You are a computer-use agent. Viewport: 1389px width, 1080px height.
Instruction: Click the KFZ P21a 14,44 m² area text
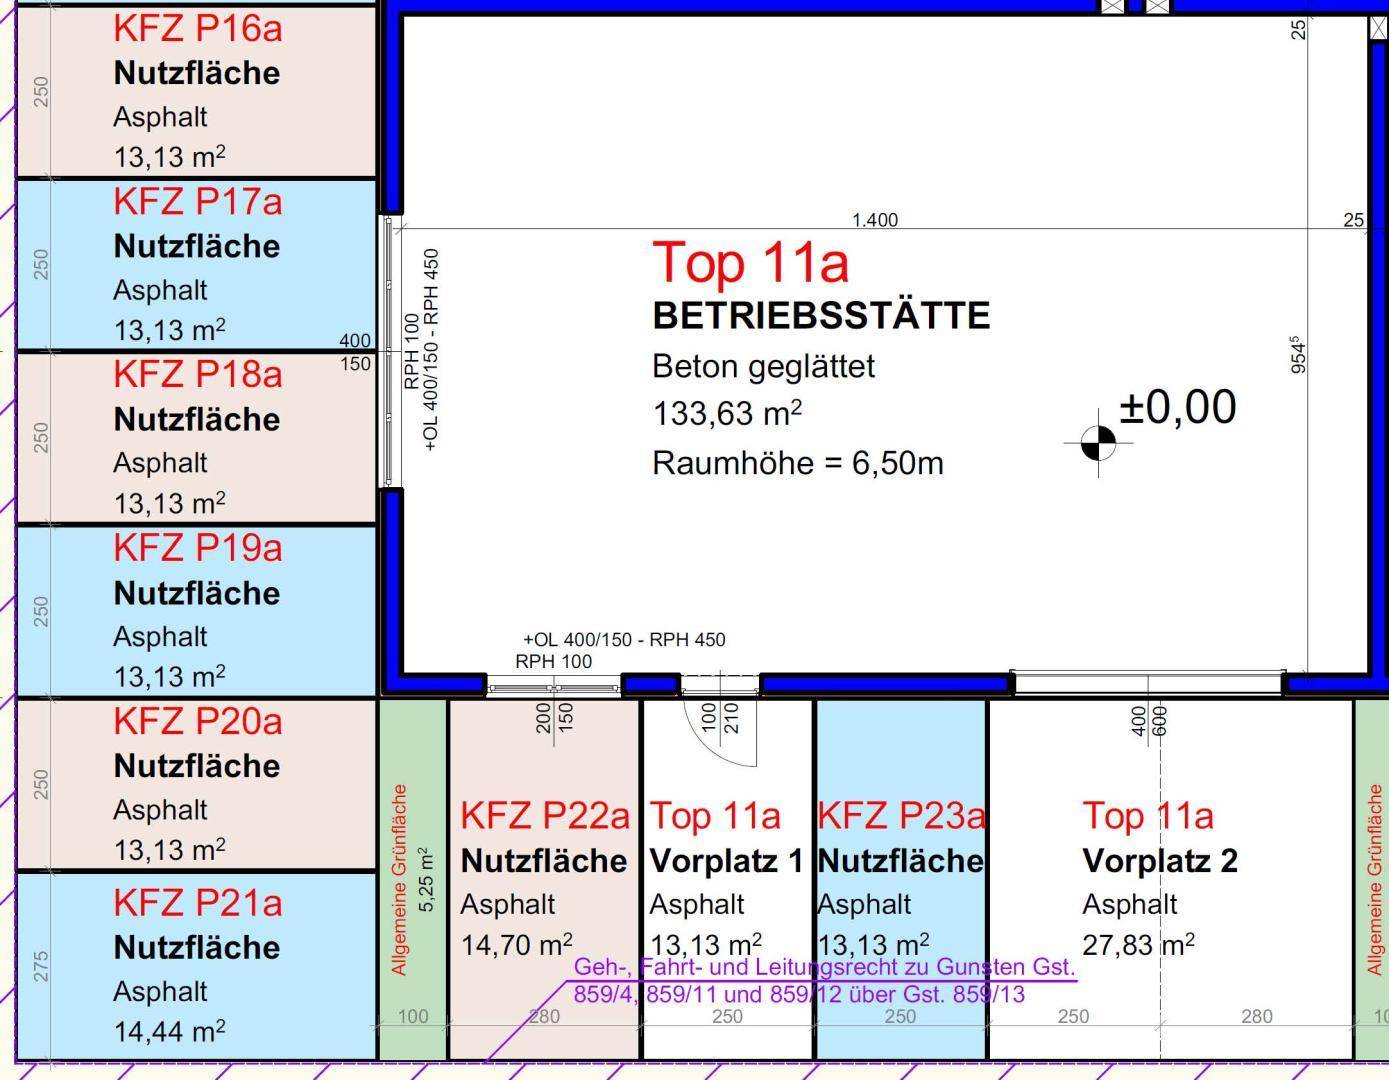tap(169, 1031)
